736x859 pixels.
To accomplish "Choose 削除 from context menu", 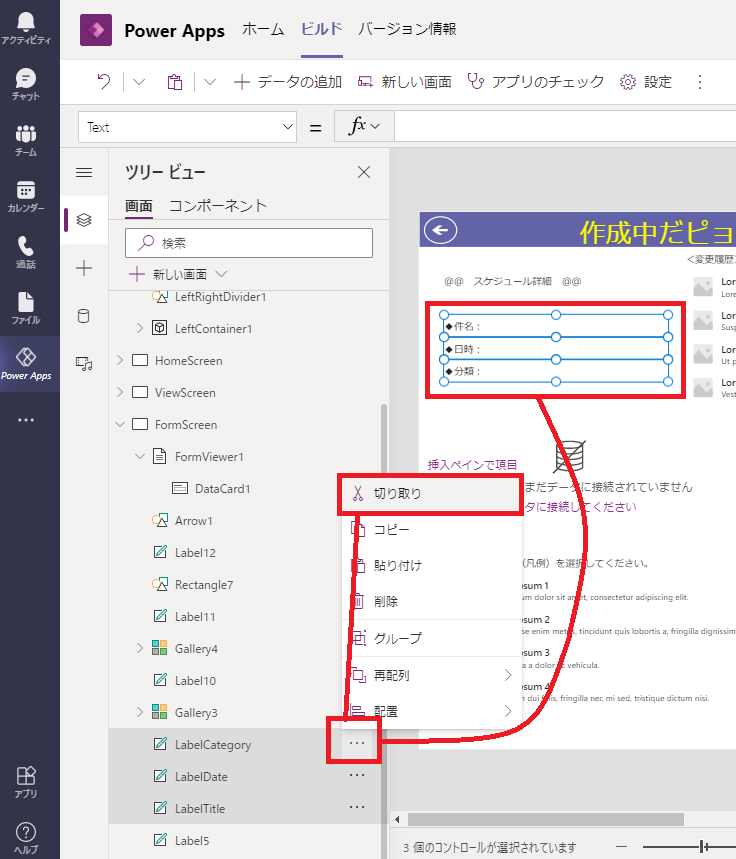I will (x=431, y=602).
